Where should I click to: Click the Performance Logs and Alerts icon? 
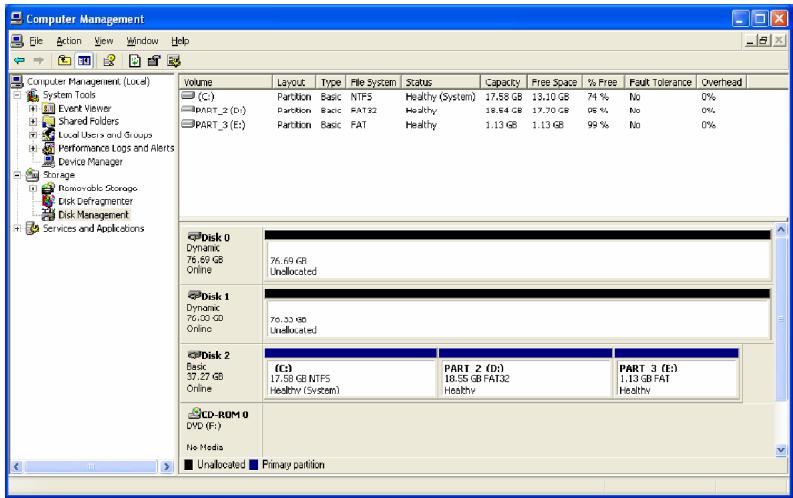pyautogui.click(x=49, y=148)
